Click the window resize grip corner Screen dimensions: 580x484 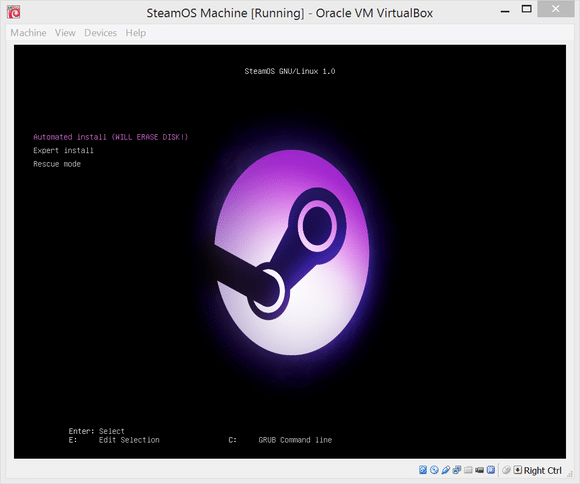click(x=570, y=474)
